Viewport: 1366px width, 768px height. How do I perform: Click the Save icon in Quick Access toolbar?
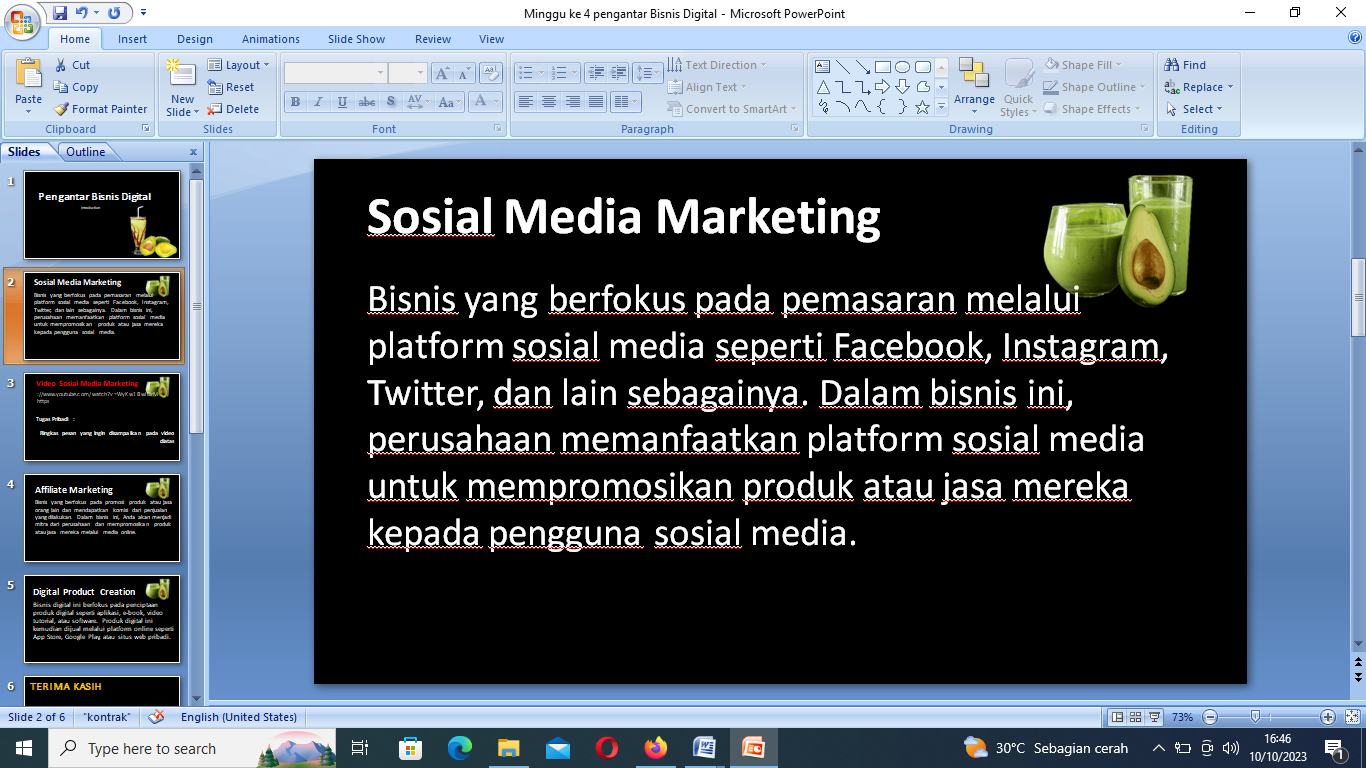(60, 13)
